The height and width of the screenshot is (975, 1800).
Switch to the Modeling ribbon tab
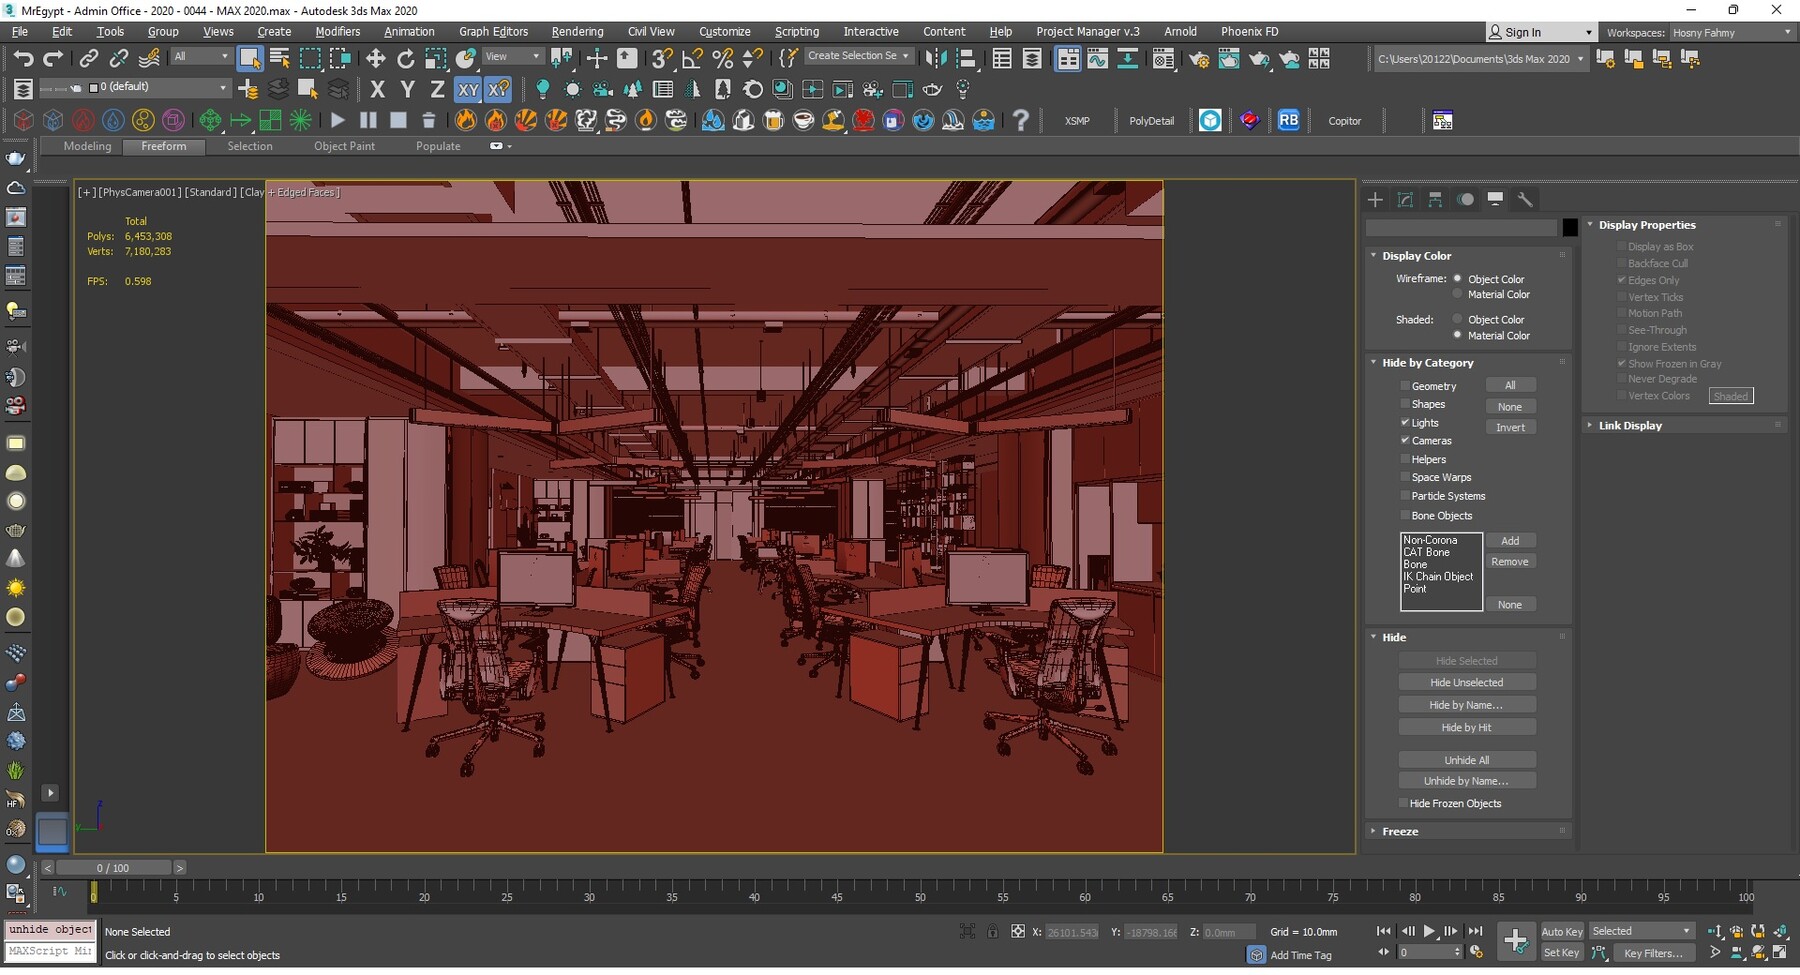(86, 146)
